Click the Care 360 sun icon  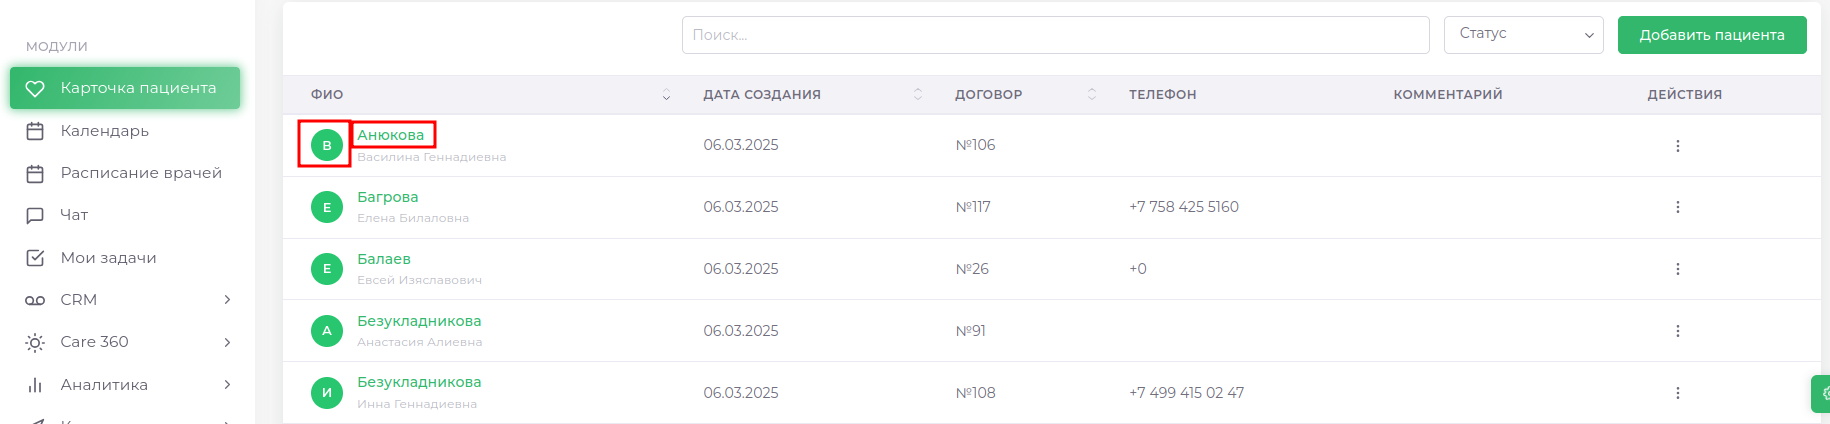(35, 343)
